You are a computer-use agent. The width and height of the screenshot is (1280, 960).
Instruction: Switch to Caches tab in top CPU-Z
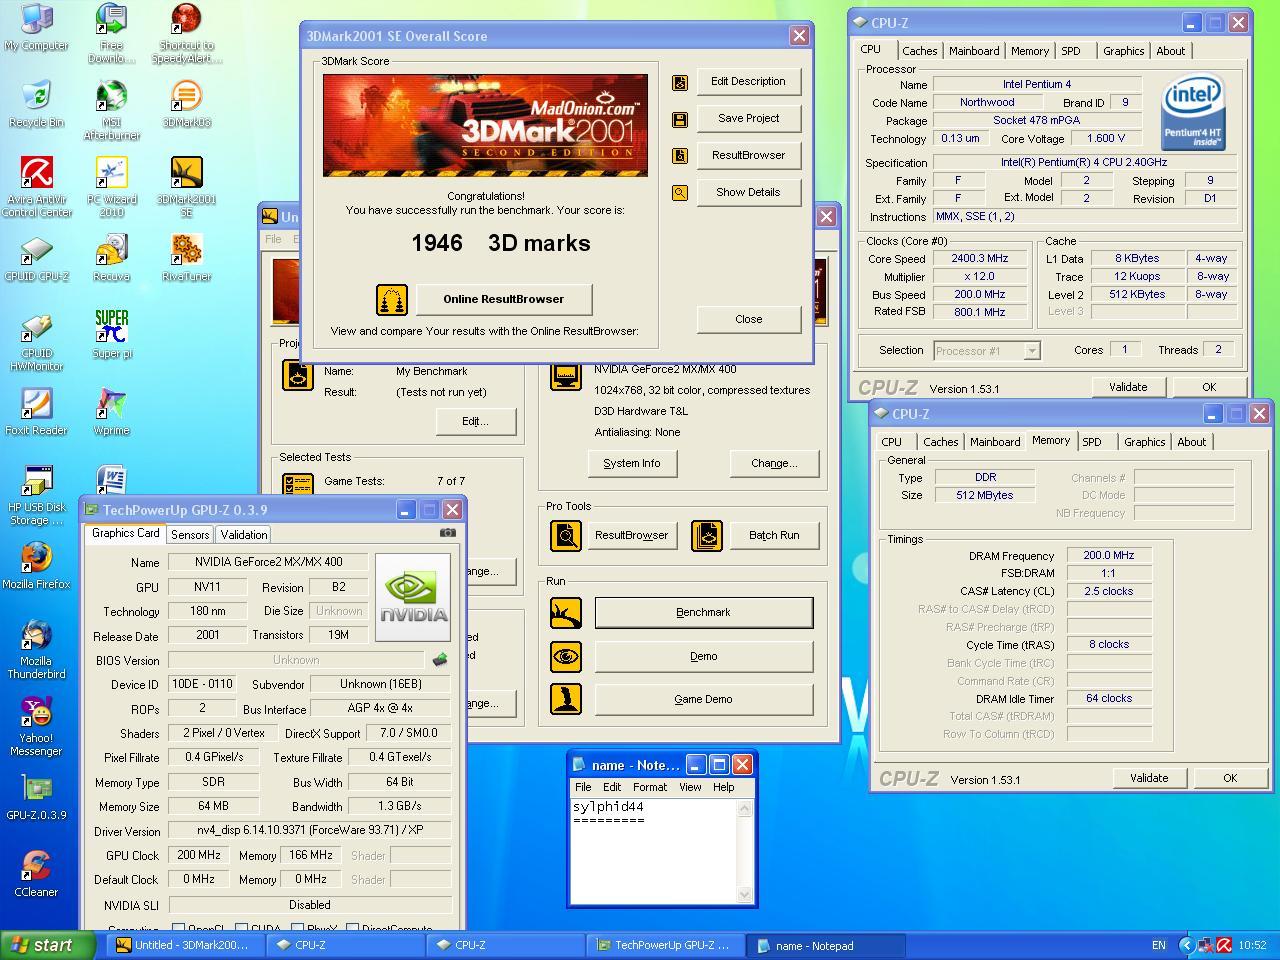[919, 51]
